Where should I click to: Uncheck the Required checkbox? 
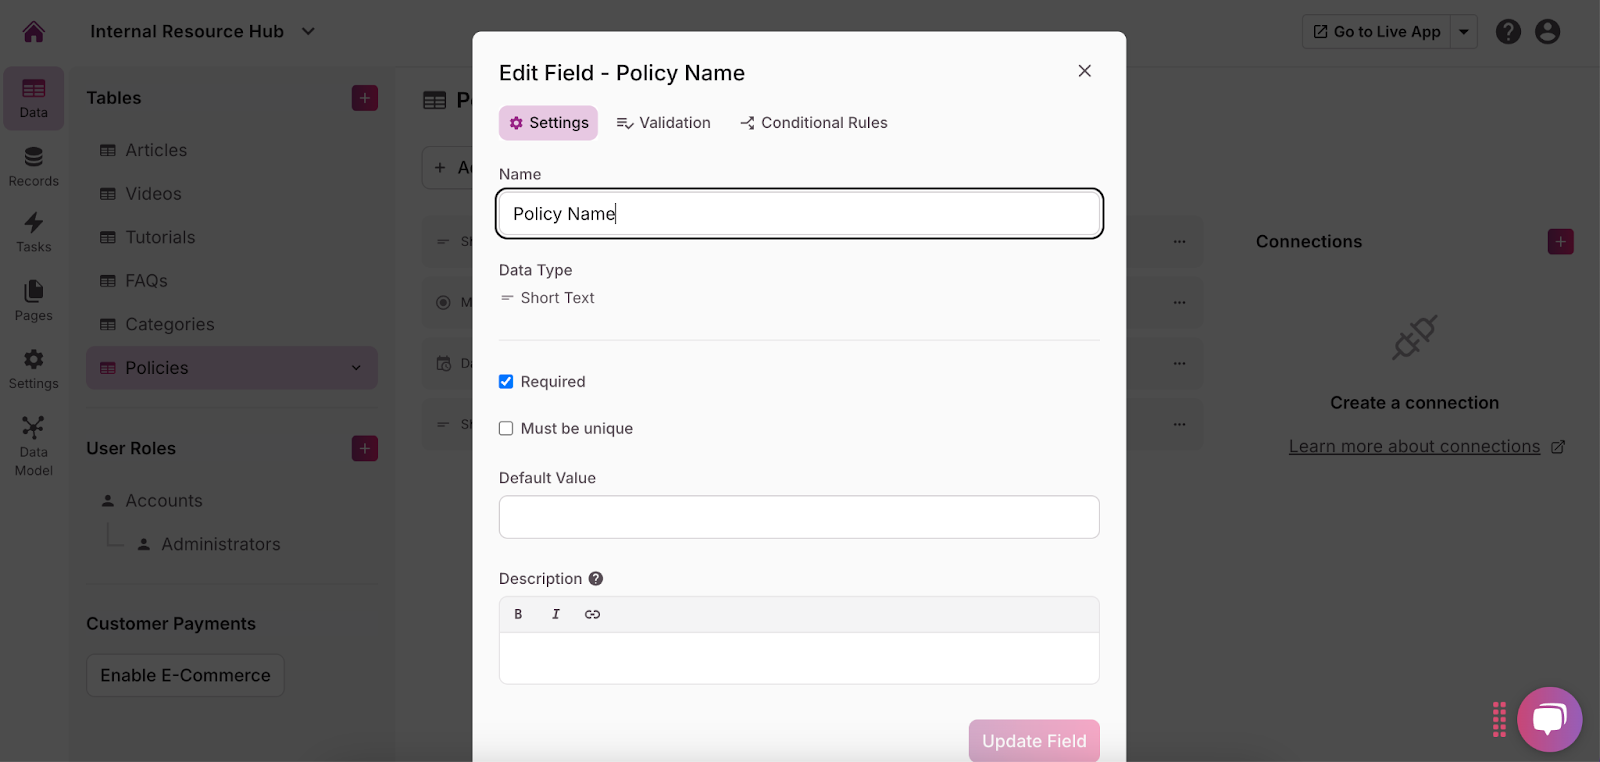(x=506, y=382)
